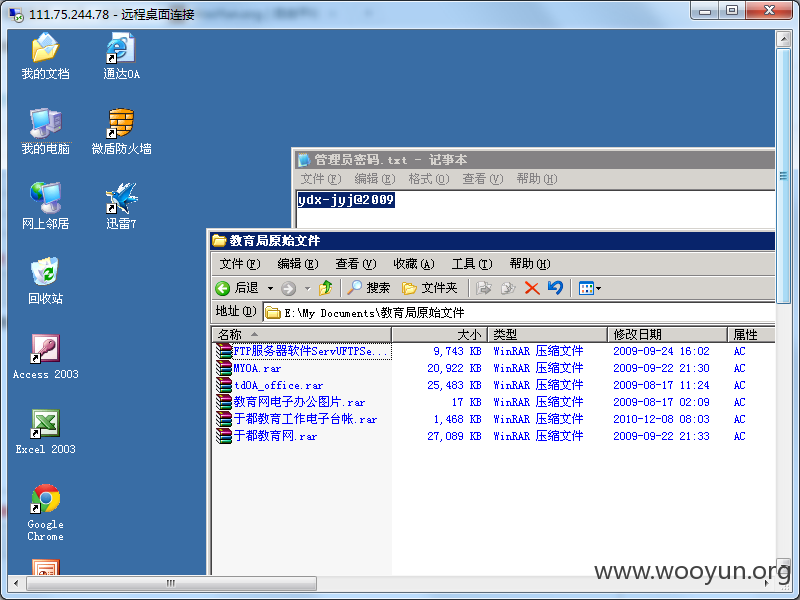This screenshot has width=800, height=600.
Task: Open Explorer 工具(T) menu
Action: 472,264
